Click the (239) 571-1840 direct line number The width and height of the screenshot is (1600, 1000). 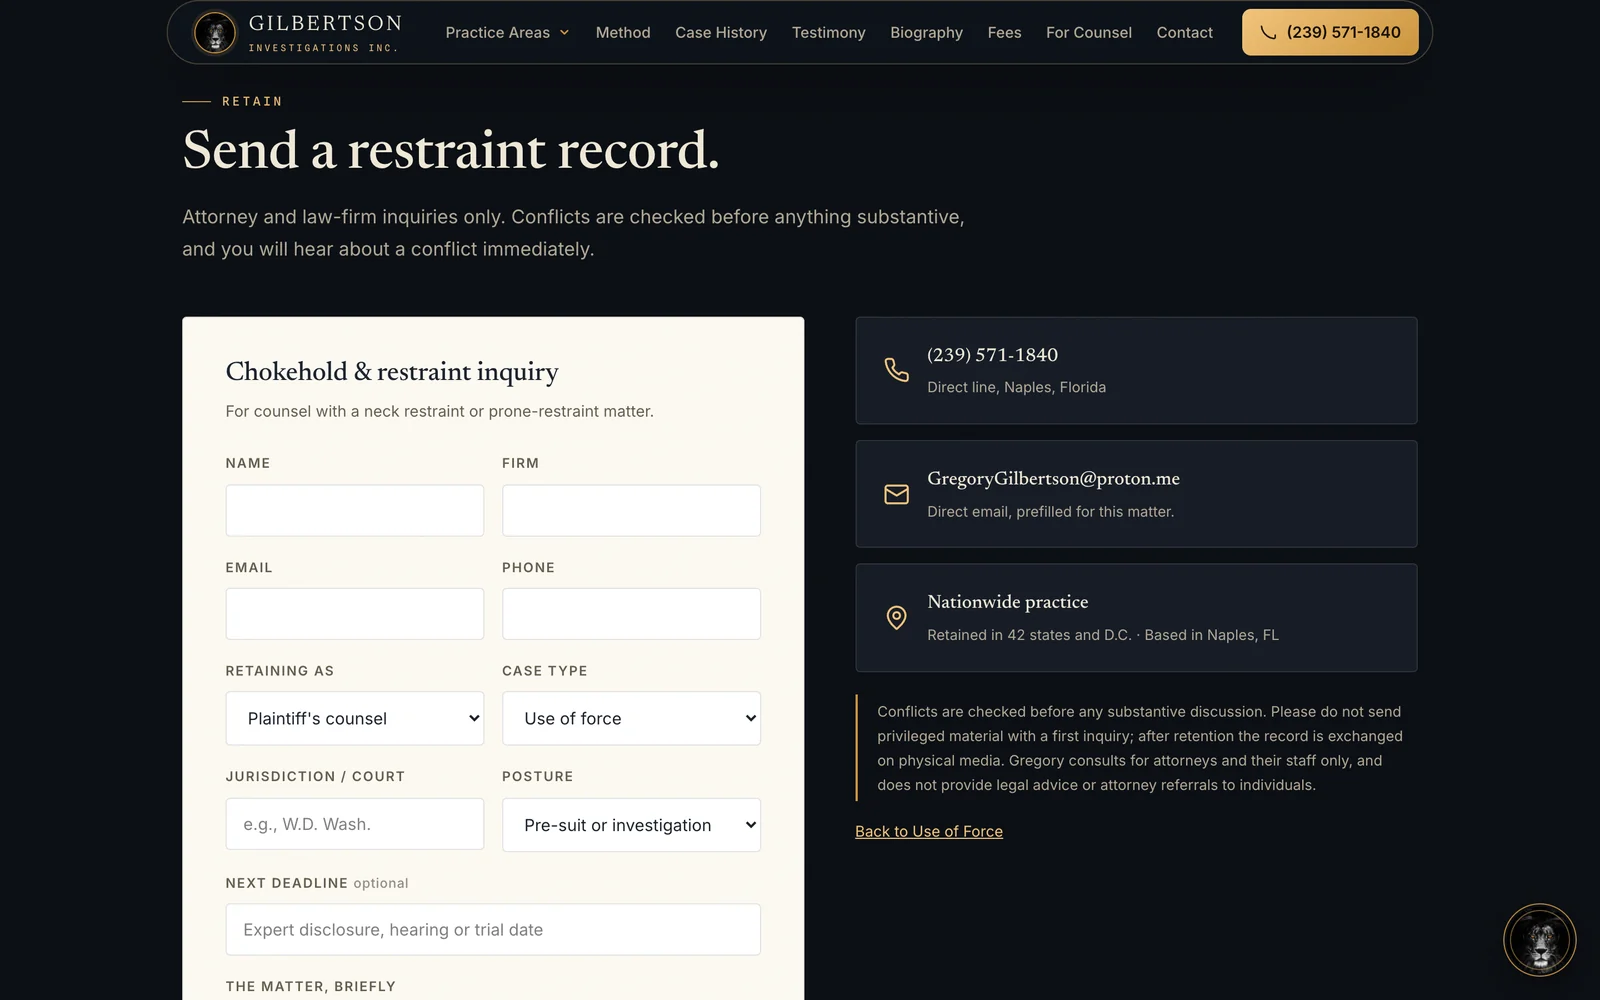(x=992, y=355)
